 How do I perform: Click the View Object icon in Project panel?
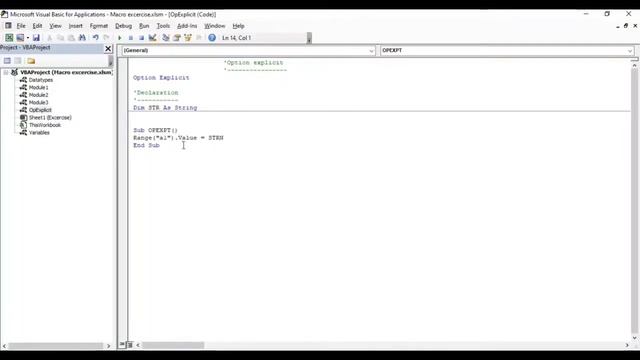[x=18, y=61]
